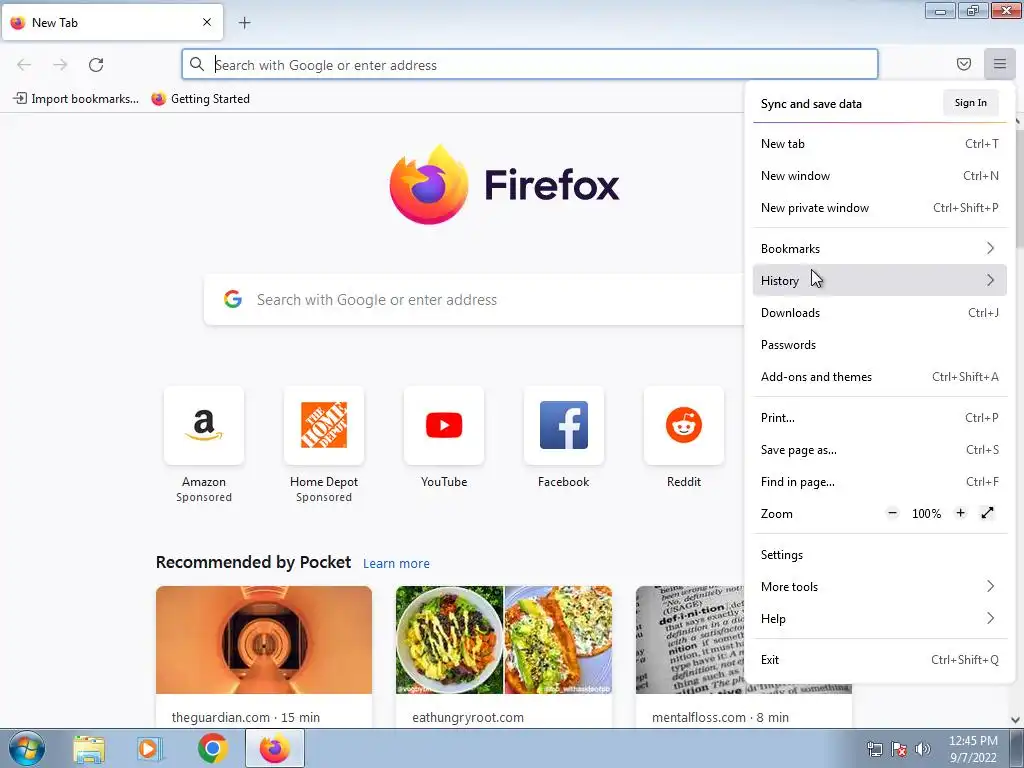Open Windows Media Player from taskbar

click(x=150, y=749)
